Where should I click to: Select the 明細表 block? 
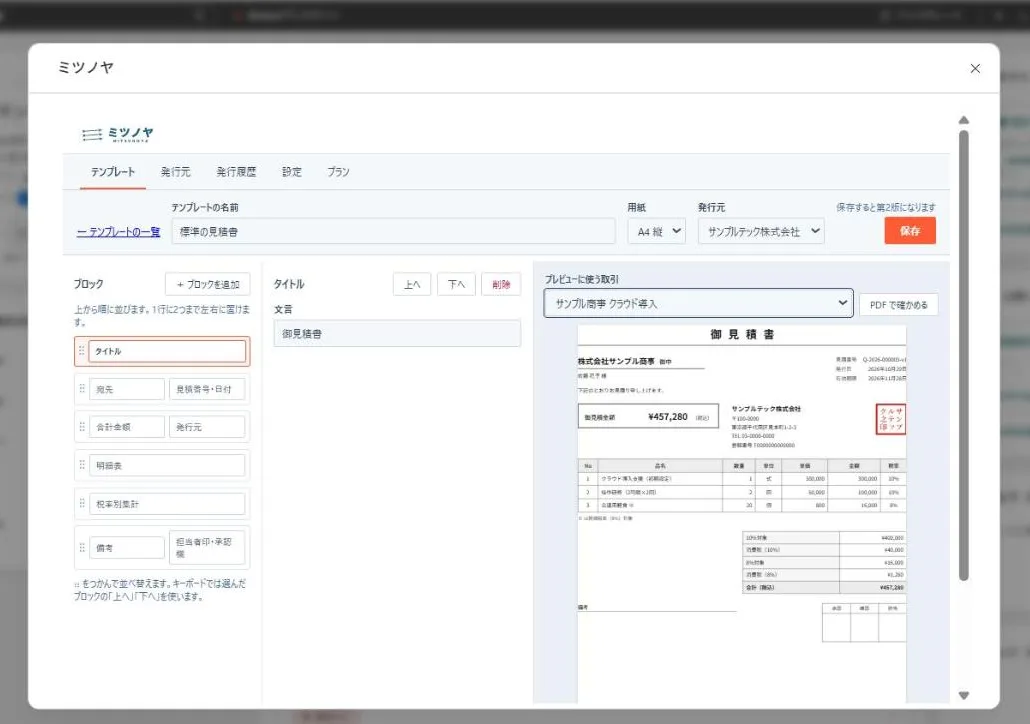pyautogui.click(x=168, y=465)
